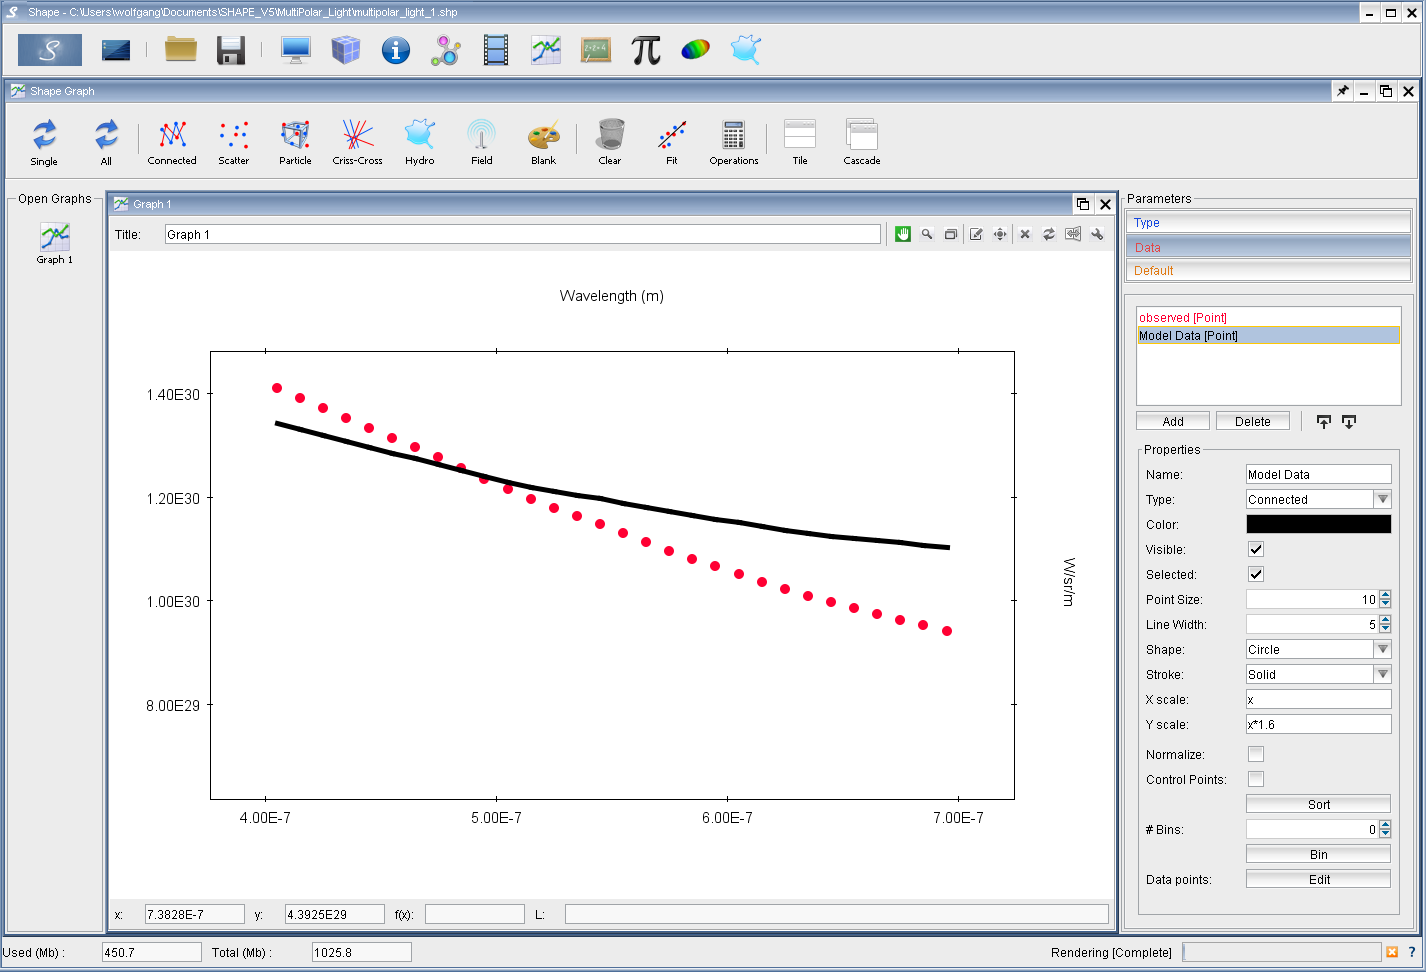Click the graph Title input field
1426x972 pixels.
click(522, 234)
